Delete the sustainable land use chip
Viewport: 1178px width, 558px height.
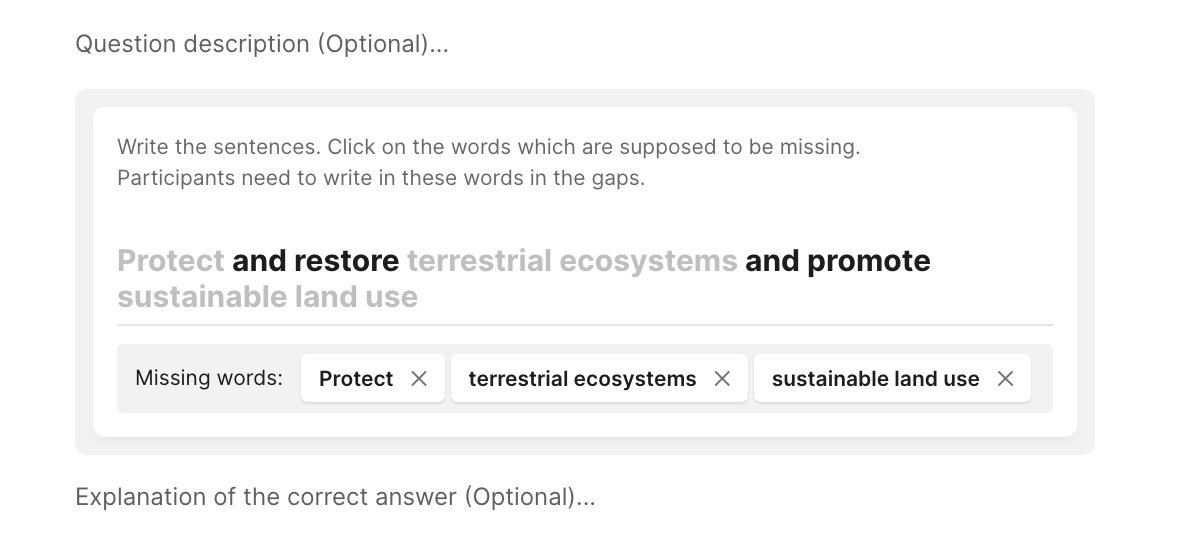[x=1005, y=379]
